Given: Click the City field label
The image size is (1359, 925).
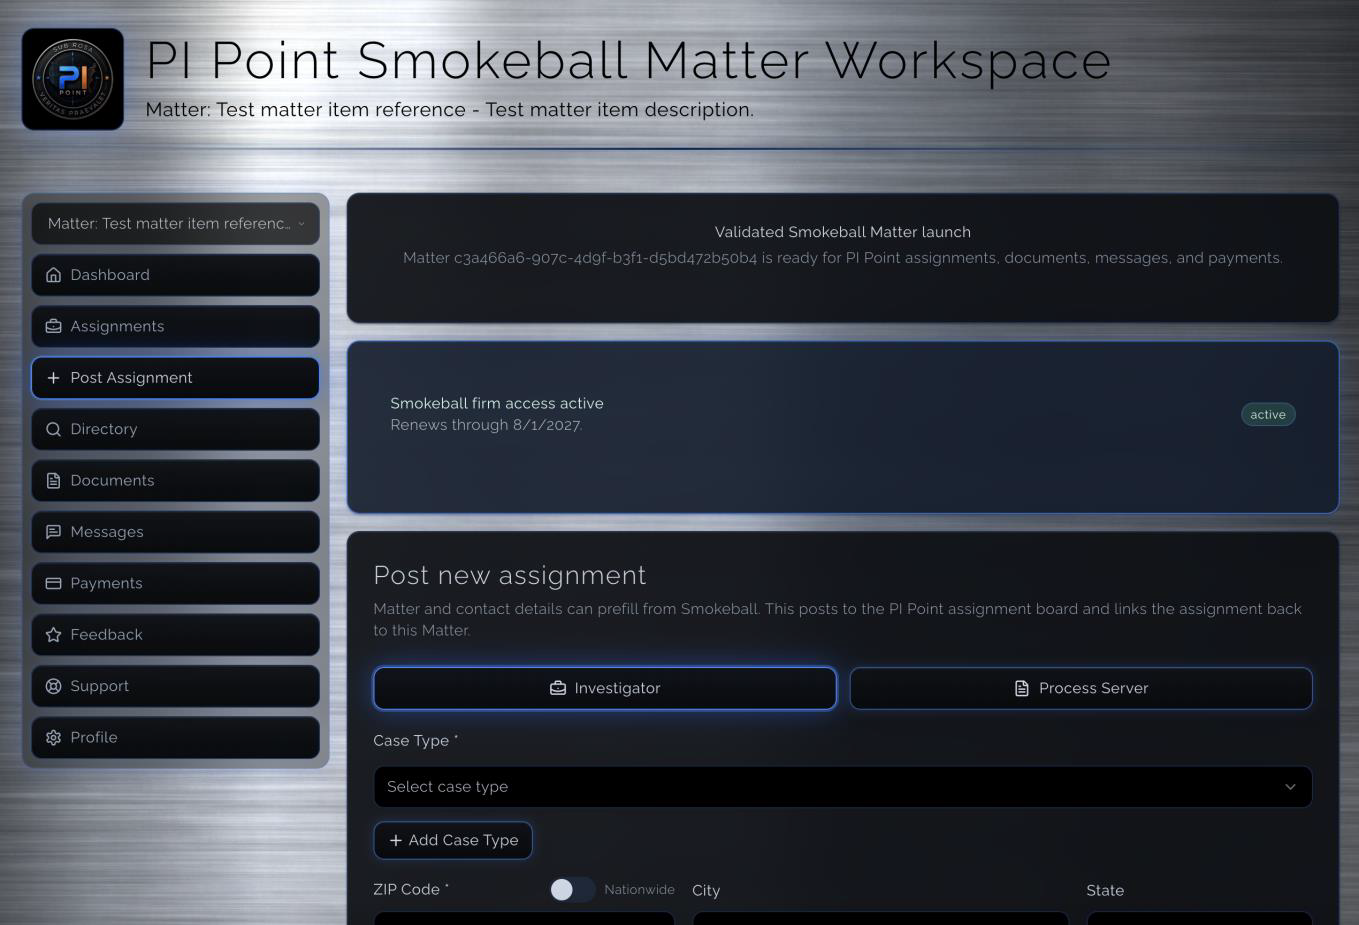Looking at the screenshot, I should point(706,890).
